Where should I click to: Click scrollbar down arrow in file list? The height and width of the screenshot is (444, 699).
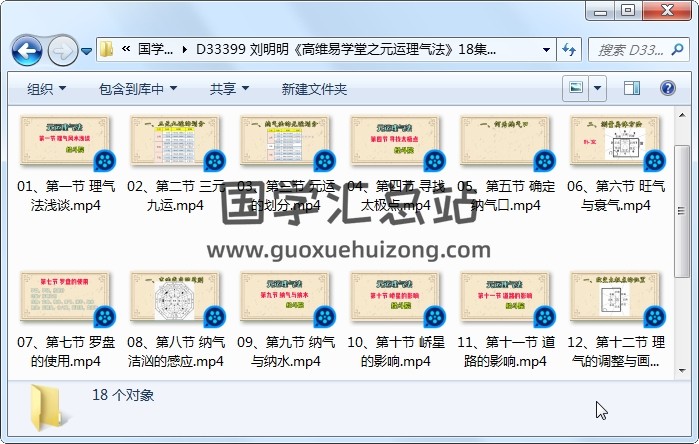pyautogui.click(x=682, y=370)
